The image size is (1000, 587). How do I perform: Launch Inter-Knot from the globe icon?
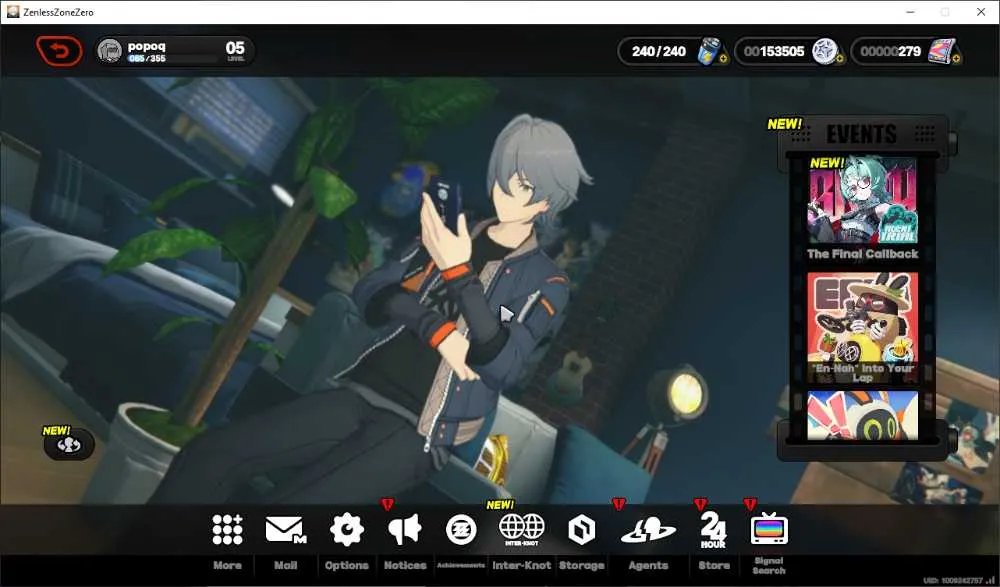click(522, 530)
